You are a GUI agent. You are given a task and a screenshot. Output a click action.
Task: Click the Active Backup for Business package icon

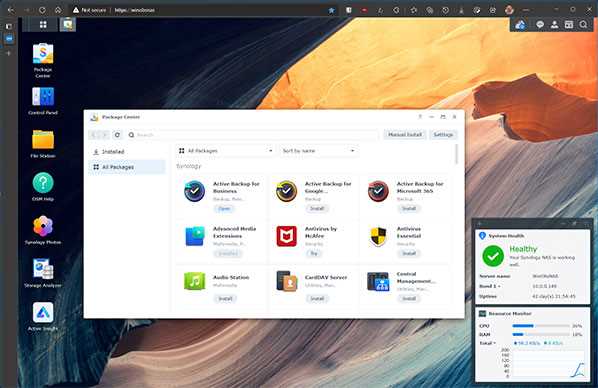pos(195,191)
